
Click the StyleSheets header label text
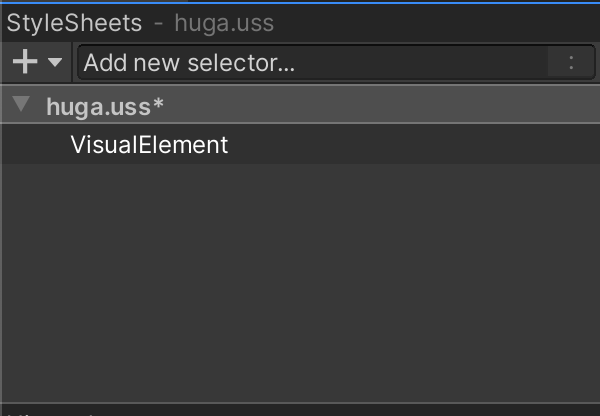tap(75, 22)
